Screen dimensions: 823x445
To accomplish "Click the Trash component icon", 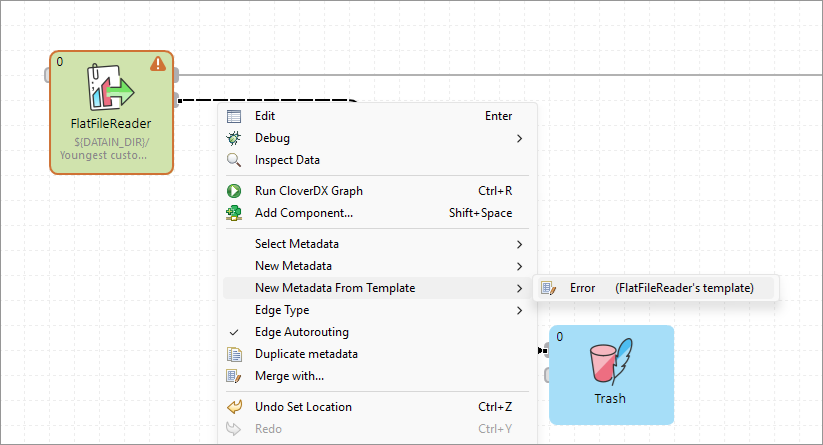I will 609,364.
